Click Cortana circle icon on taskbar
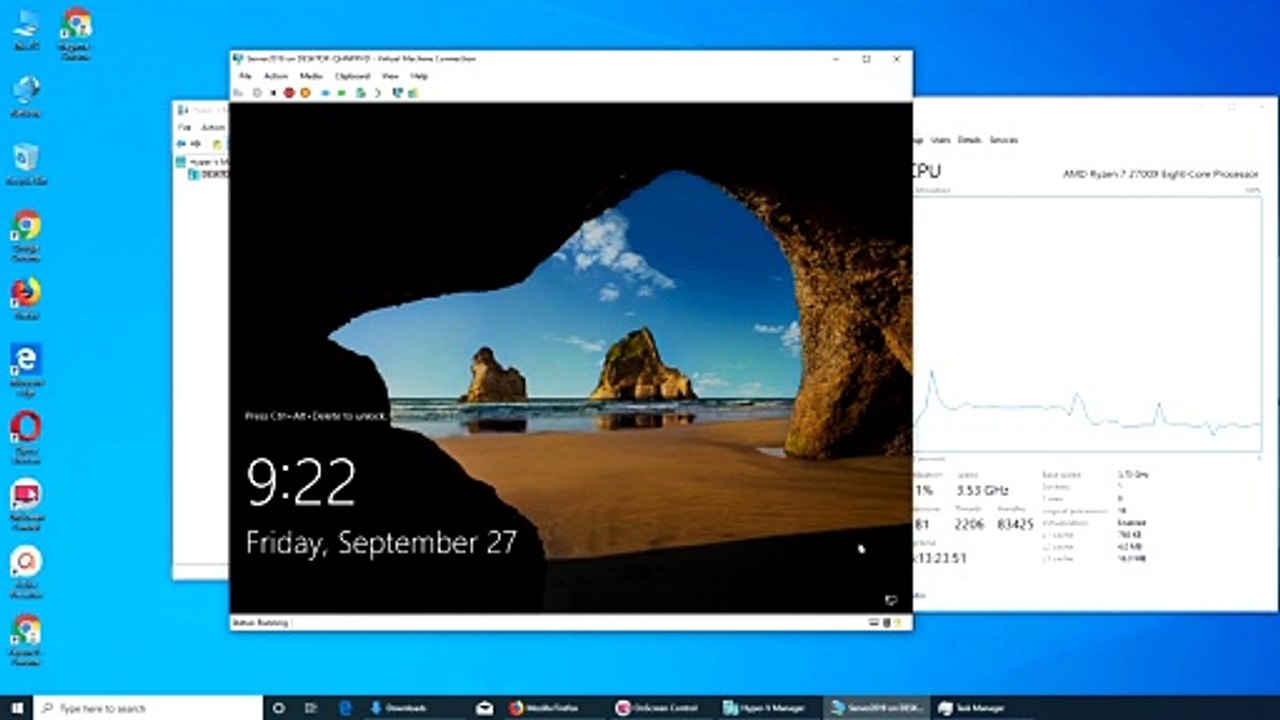The height and width of the screenshot is (720, 1280). [279, 708]
